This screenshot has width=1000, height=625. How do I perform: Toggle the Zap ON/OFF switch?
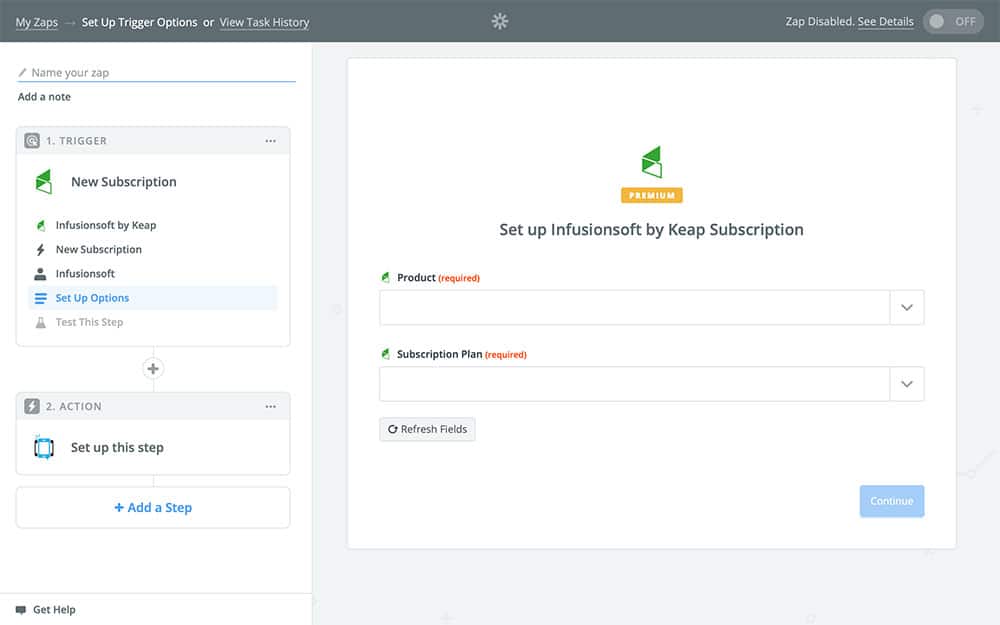[x=953, y=22]
